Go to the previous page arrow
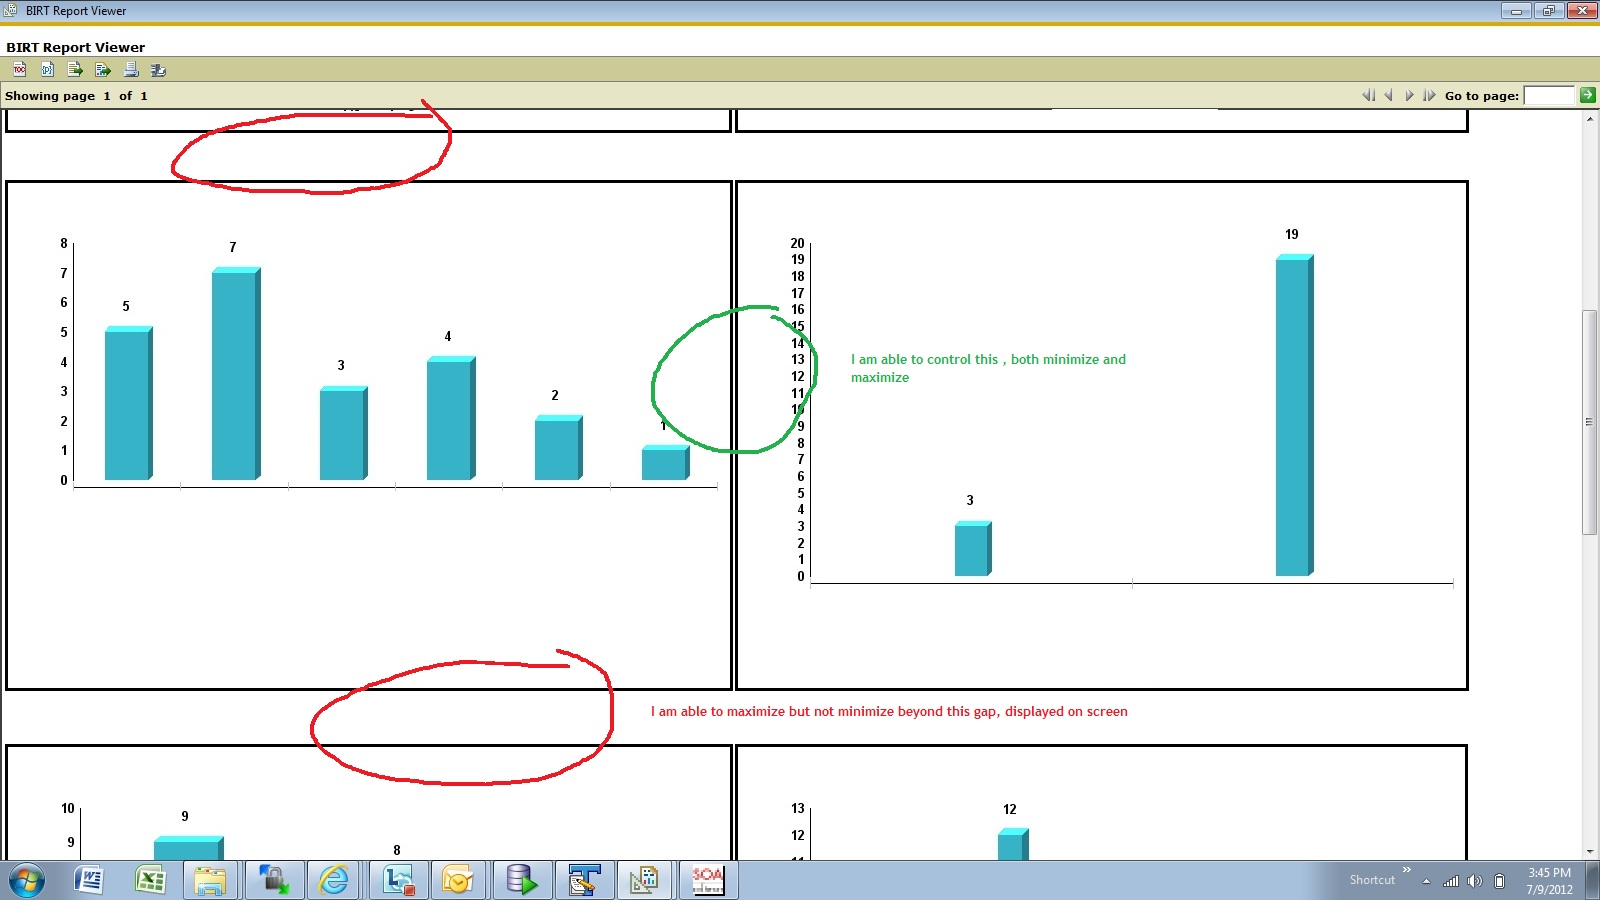 [x=1389, y=95]
